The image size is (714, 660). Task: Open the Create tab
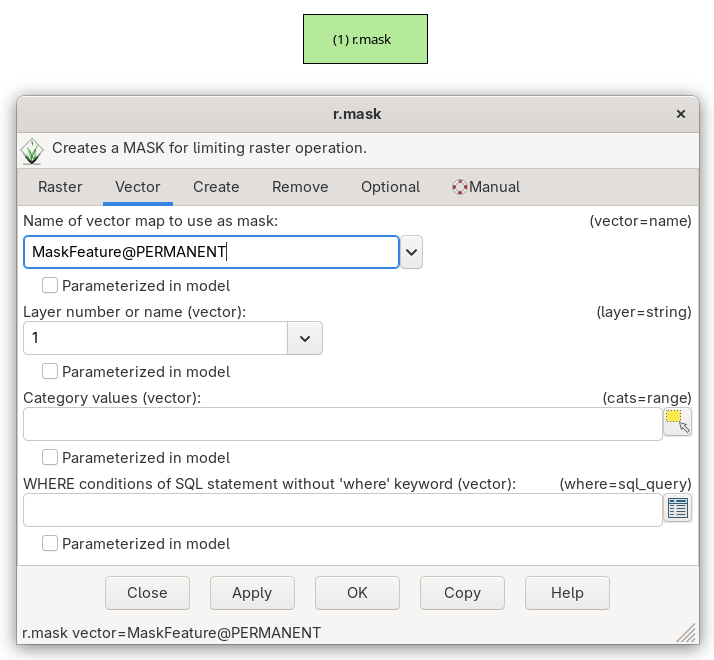pyautogui.click(x=216, y=187)
